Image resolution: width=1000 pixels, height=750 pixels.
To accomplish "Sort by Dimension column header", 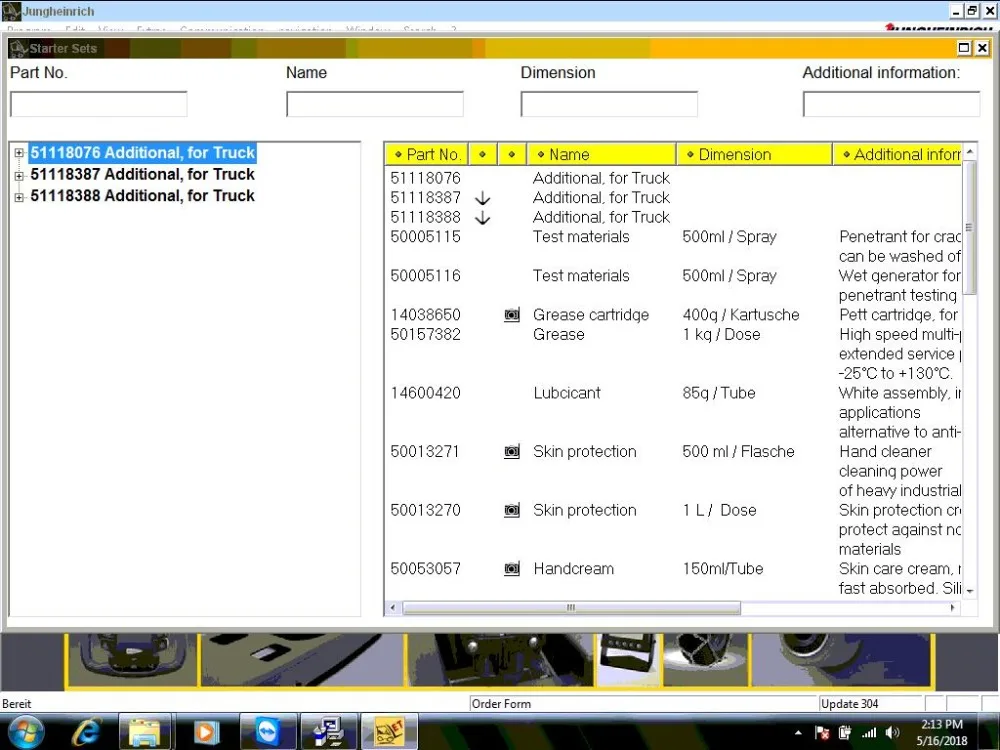I will pos(754,154).
